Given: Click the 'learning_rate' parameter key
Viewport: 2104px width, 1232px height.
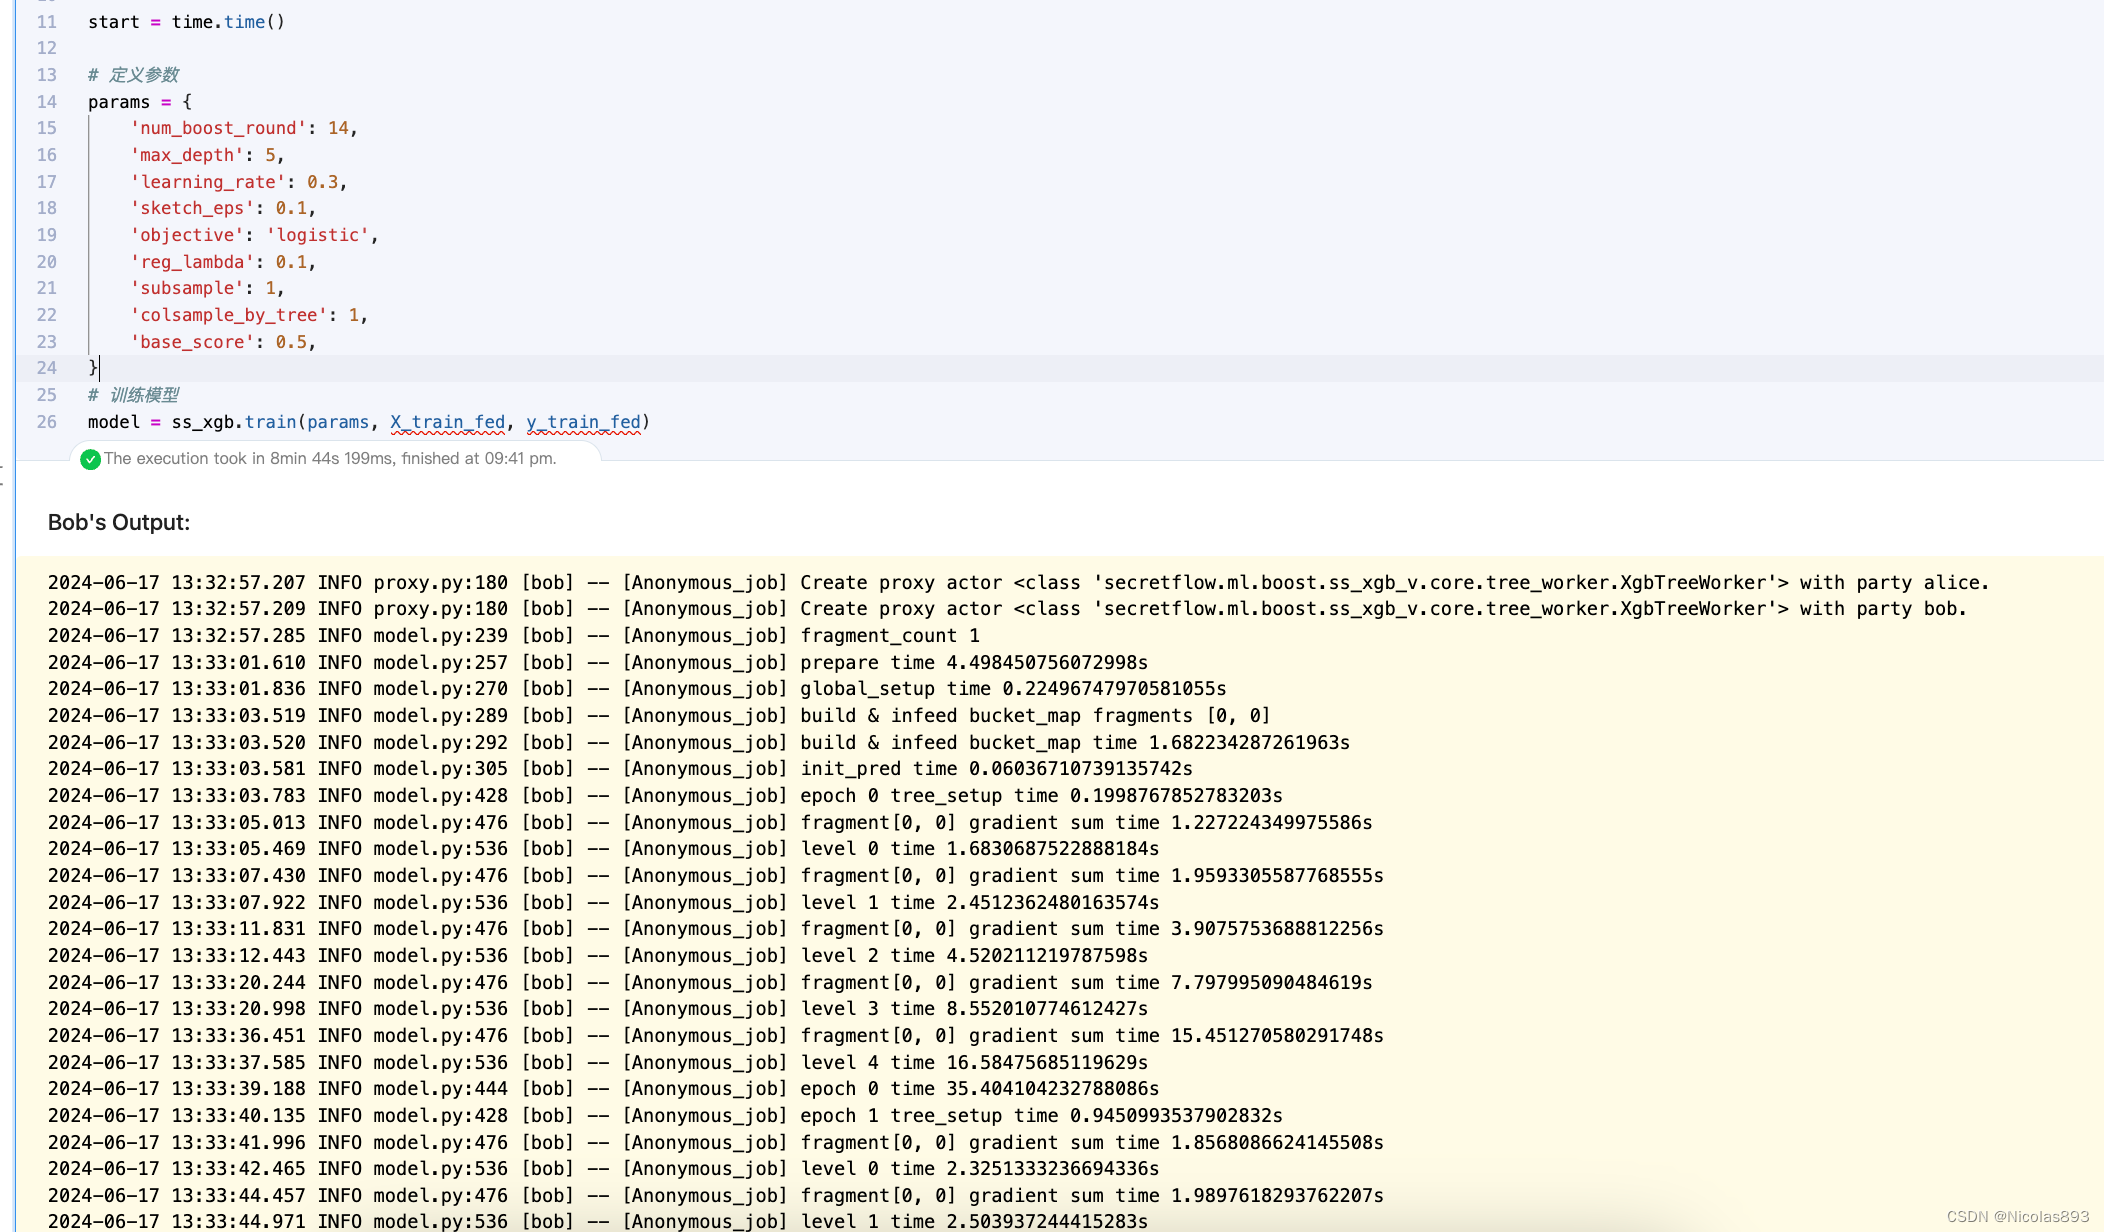Looking at the screenshot, I should click(x=207, y=182).
